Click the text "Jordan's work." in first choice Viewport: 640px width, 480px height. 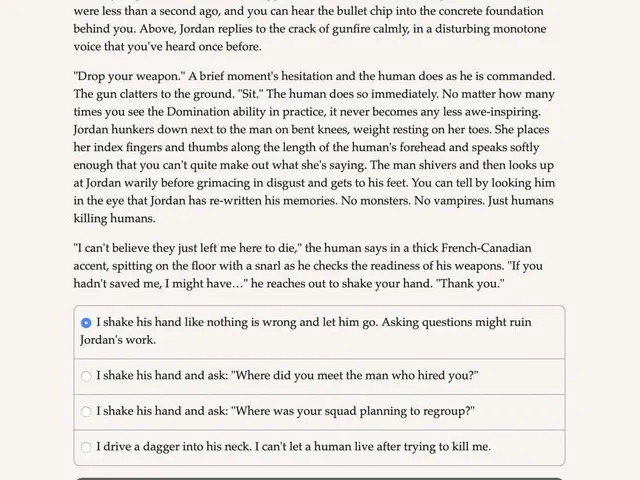point(118,340)
